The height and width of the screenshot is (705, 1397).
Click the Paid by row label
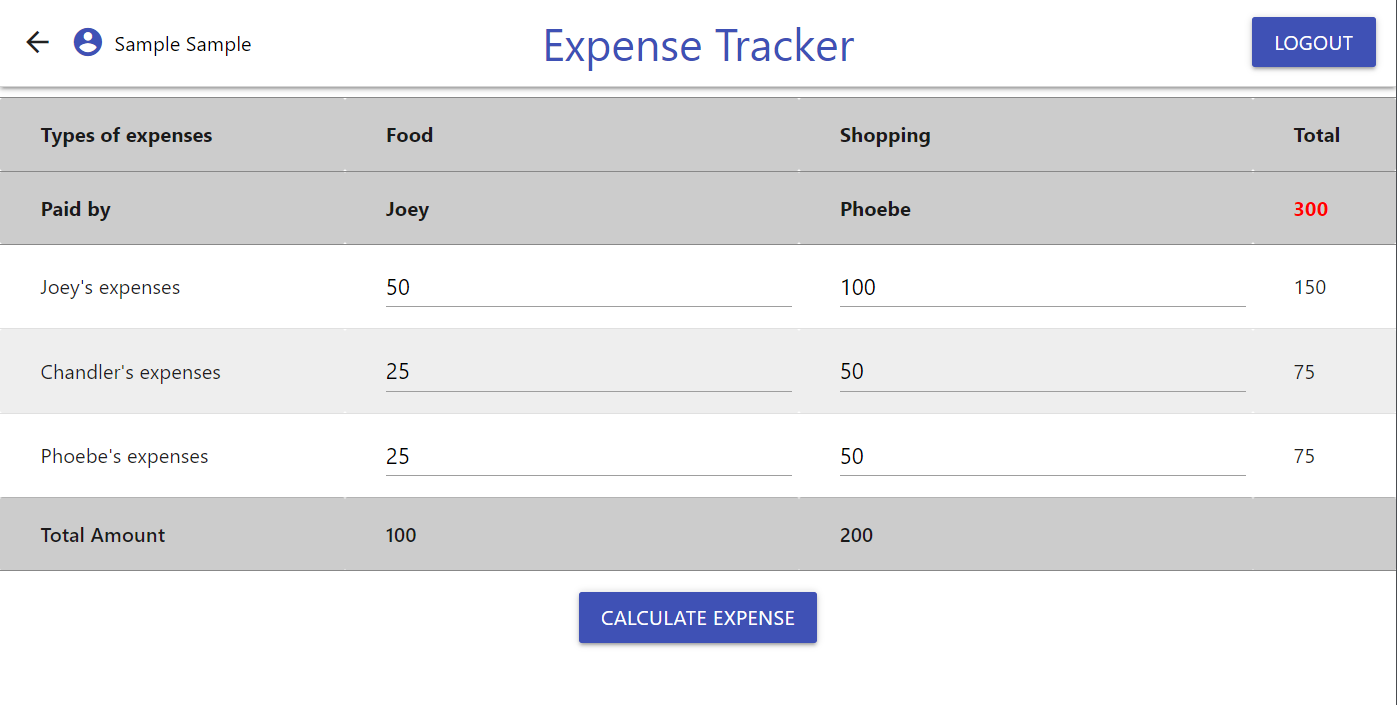(75, 208)
